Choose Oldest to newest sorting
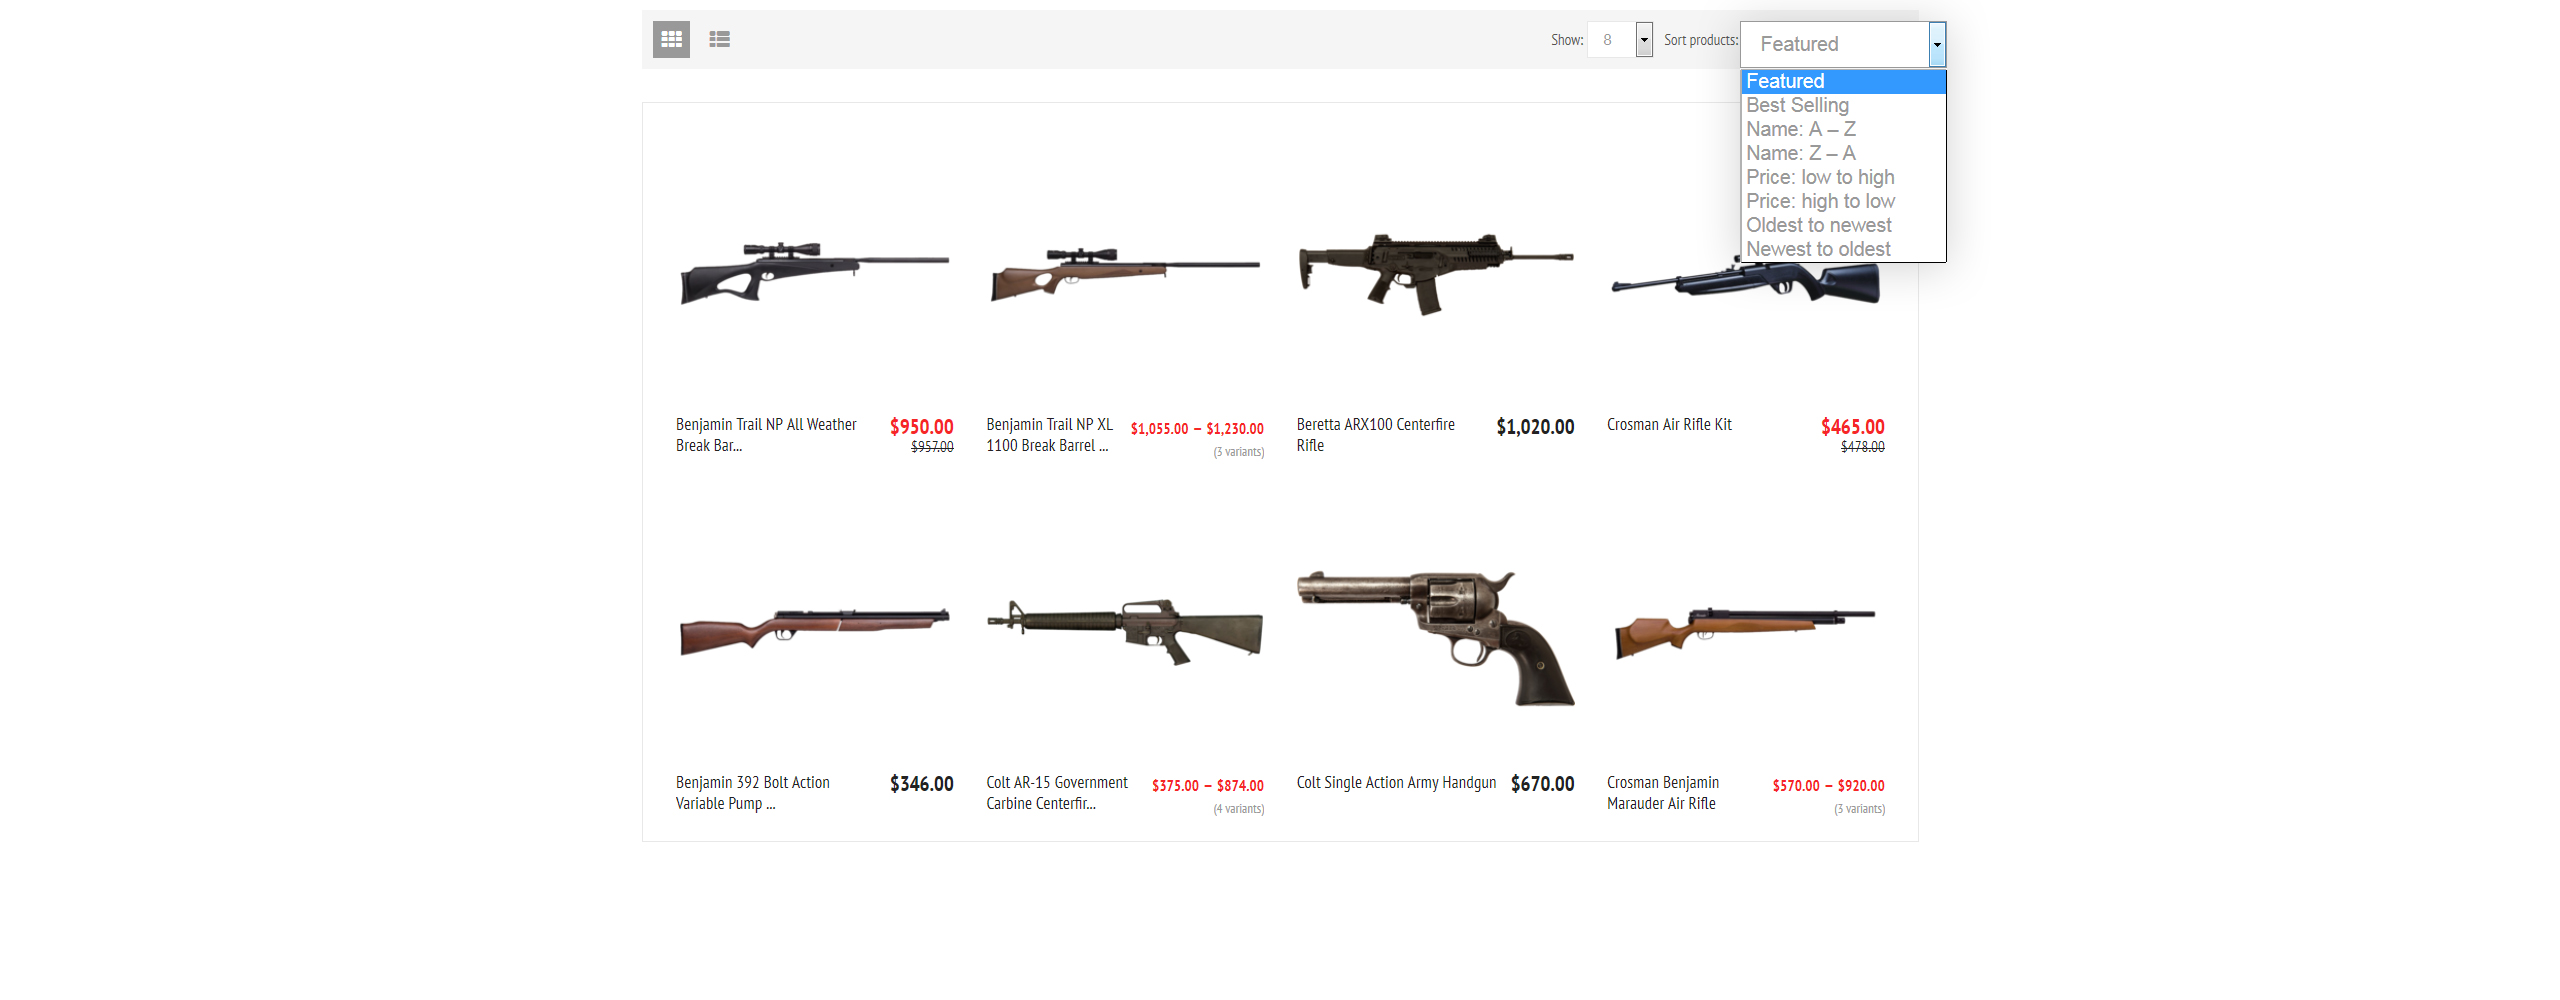The image size is (2560, 1000). tap(1843, 225)
